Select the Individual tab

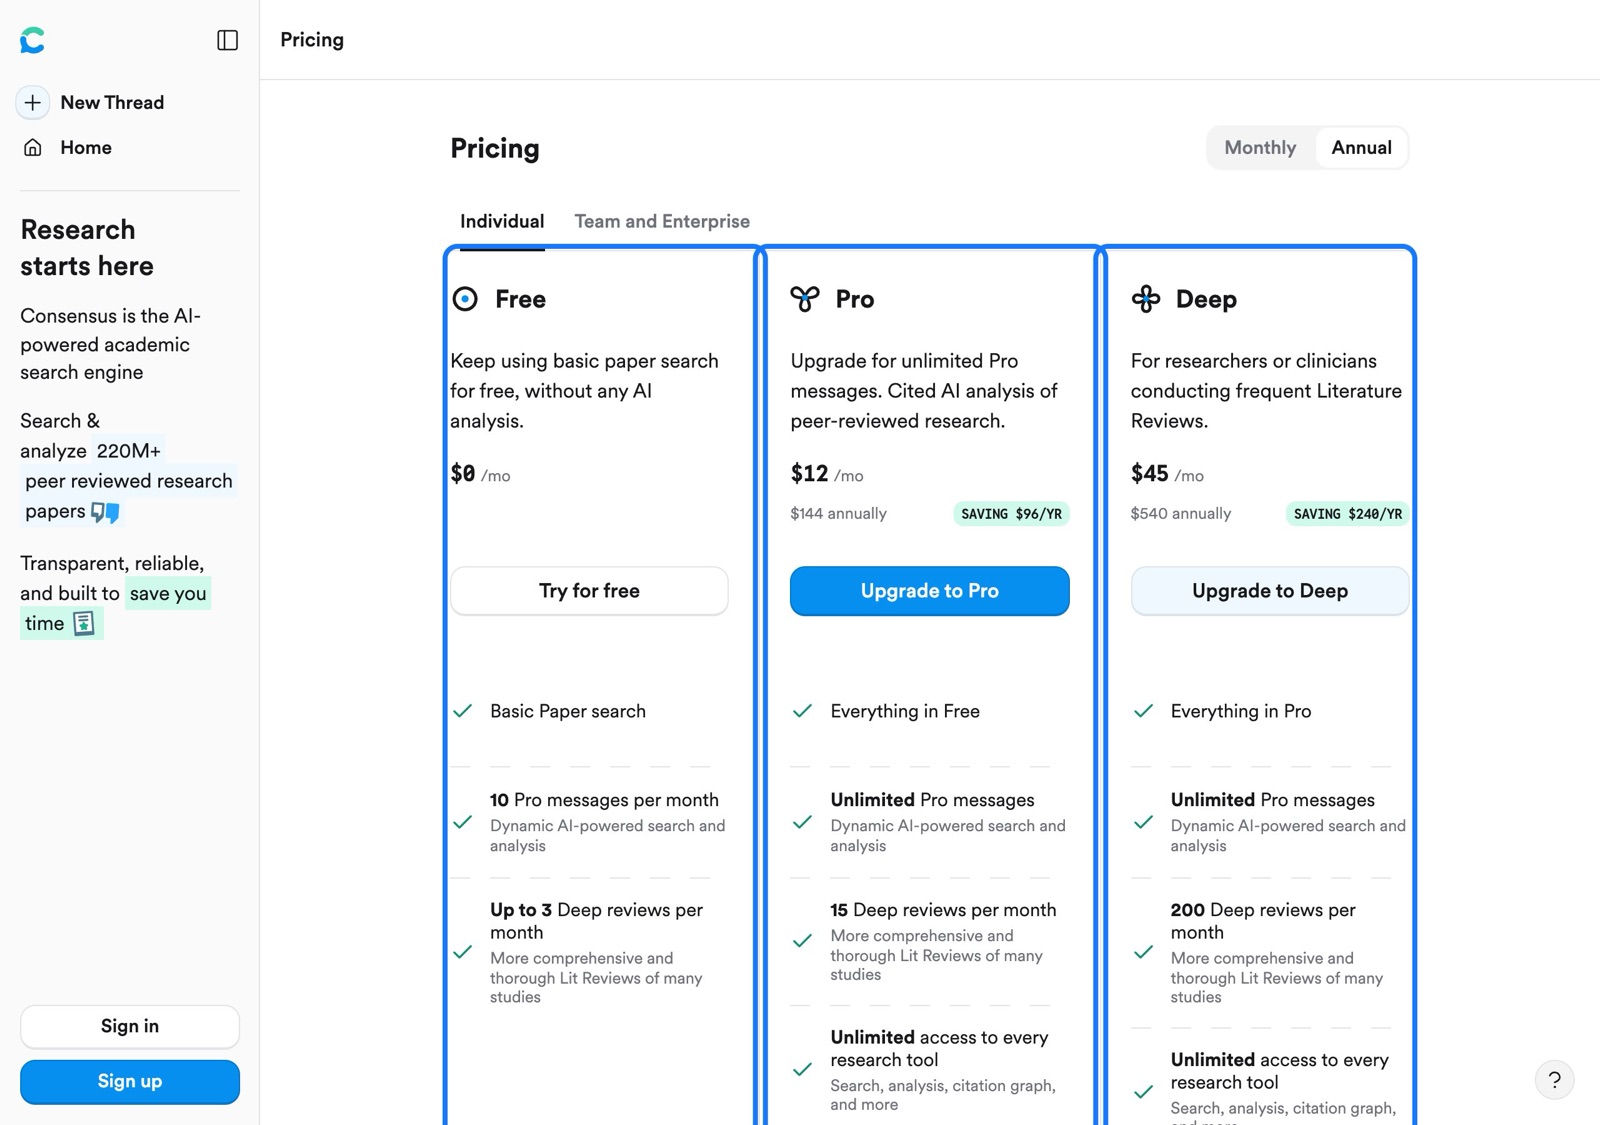tap(502, 222)
